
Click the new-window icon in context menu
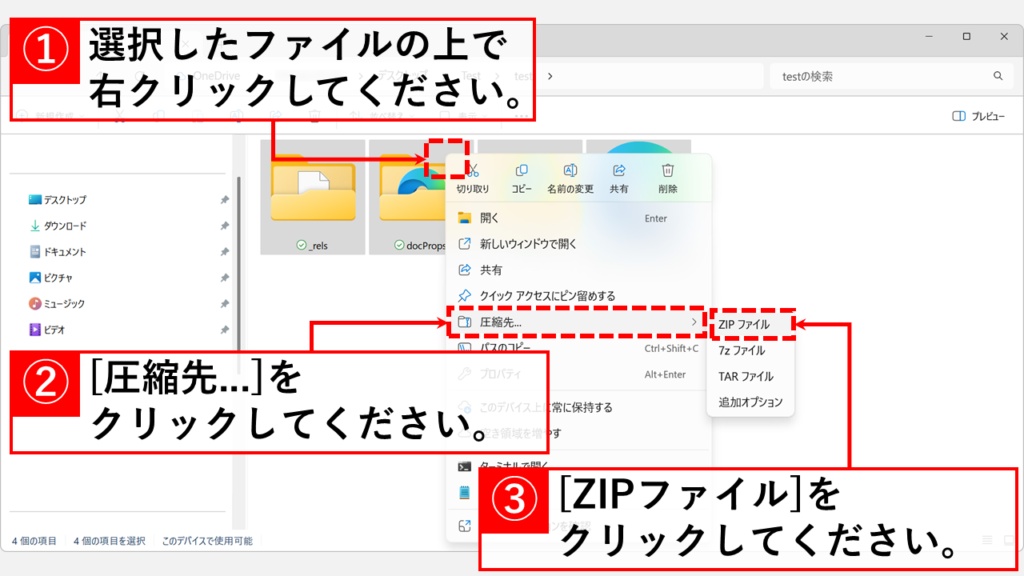(x=464, y=244)
